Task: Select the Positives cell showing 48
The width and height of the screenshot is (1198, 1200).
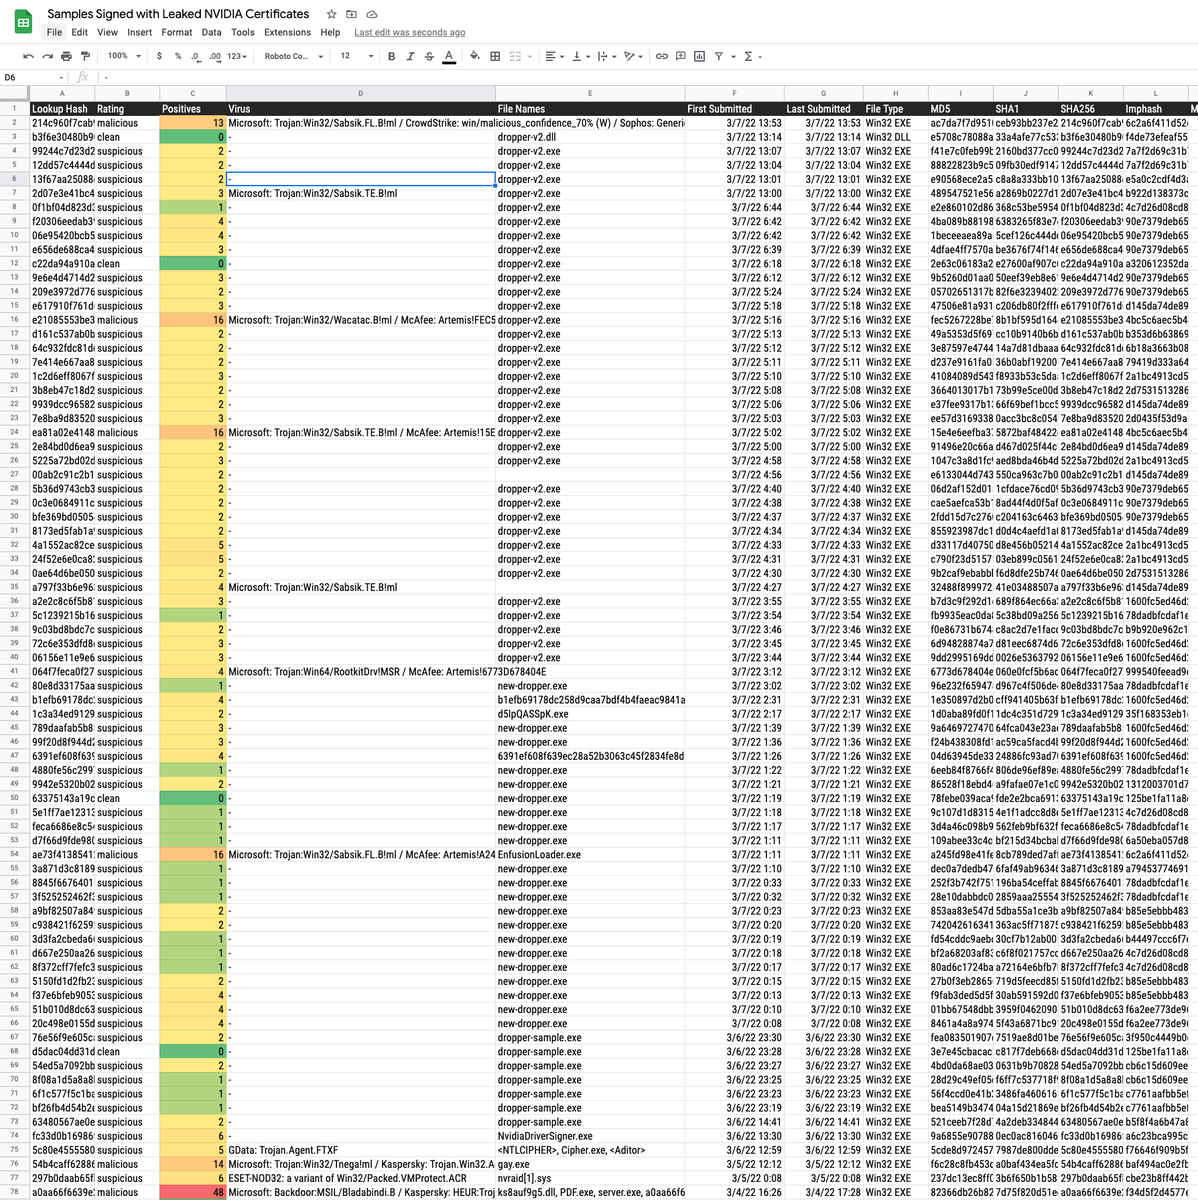Action: (x=193, y=1192)
